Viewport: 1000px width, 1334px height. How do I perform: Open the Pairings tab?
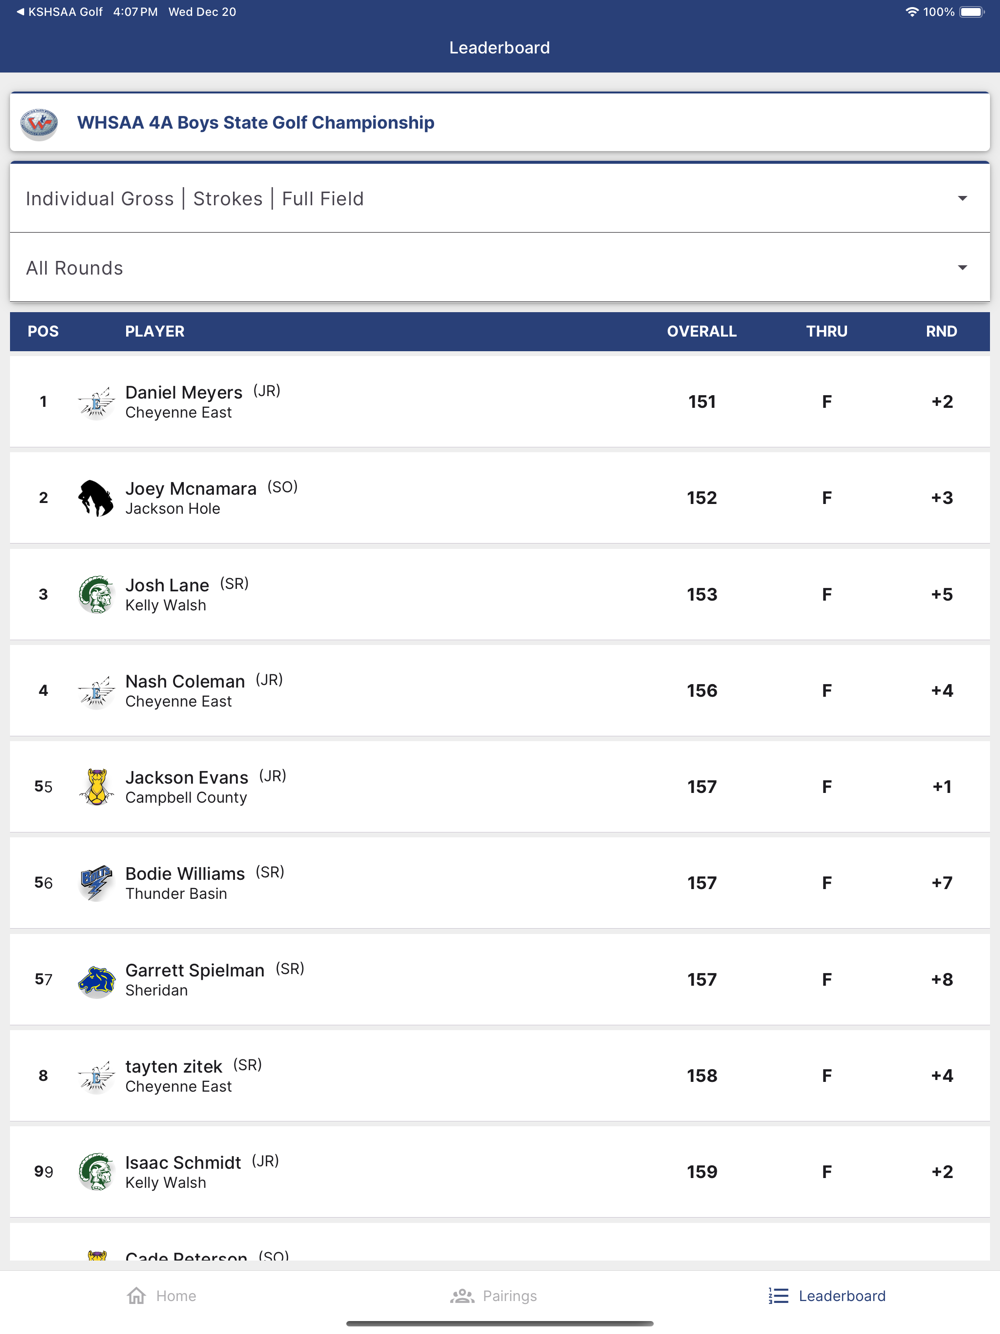click(x=494, y=1296)
